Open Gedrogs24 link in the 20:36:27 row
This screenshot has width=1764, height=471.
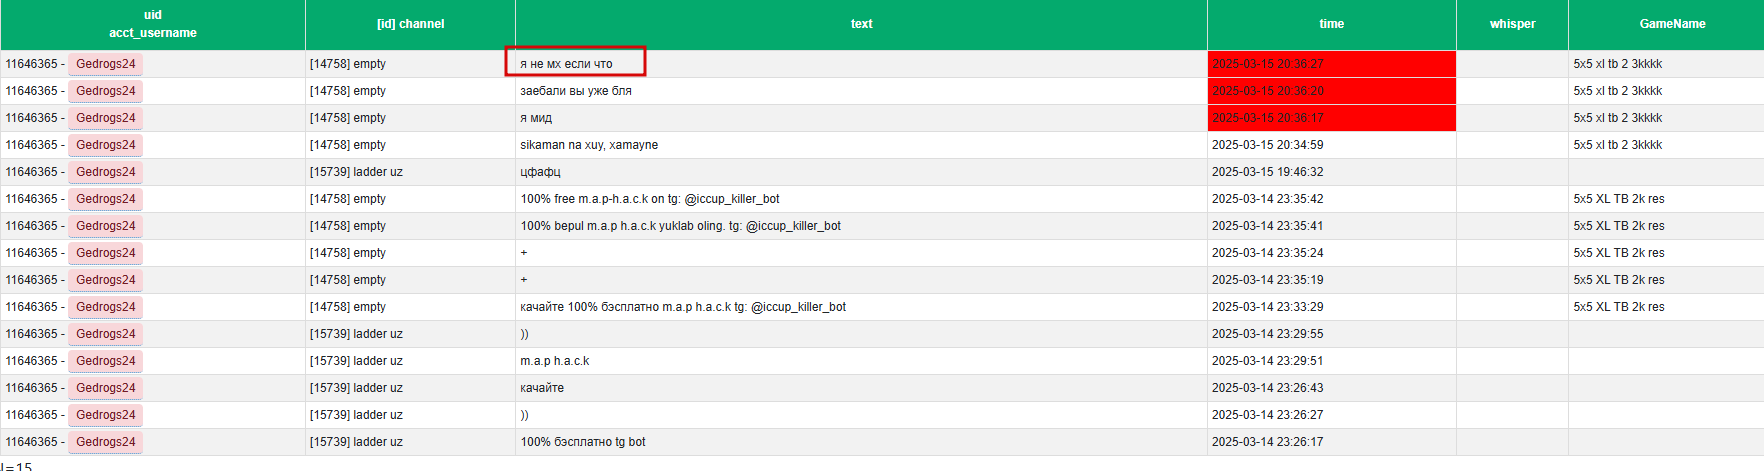pos(106,64)
